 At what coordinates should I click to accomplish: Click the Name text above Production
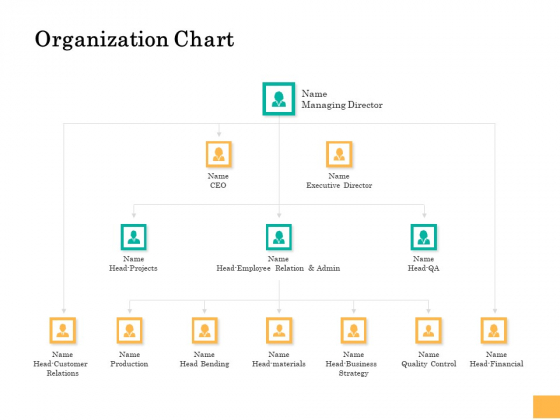pyautogui.click(x=129, y=355)
